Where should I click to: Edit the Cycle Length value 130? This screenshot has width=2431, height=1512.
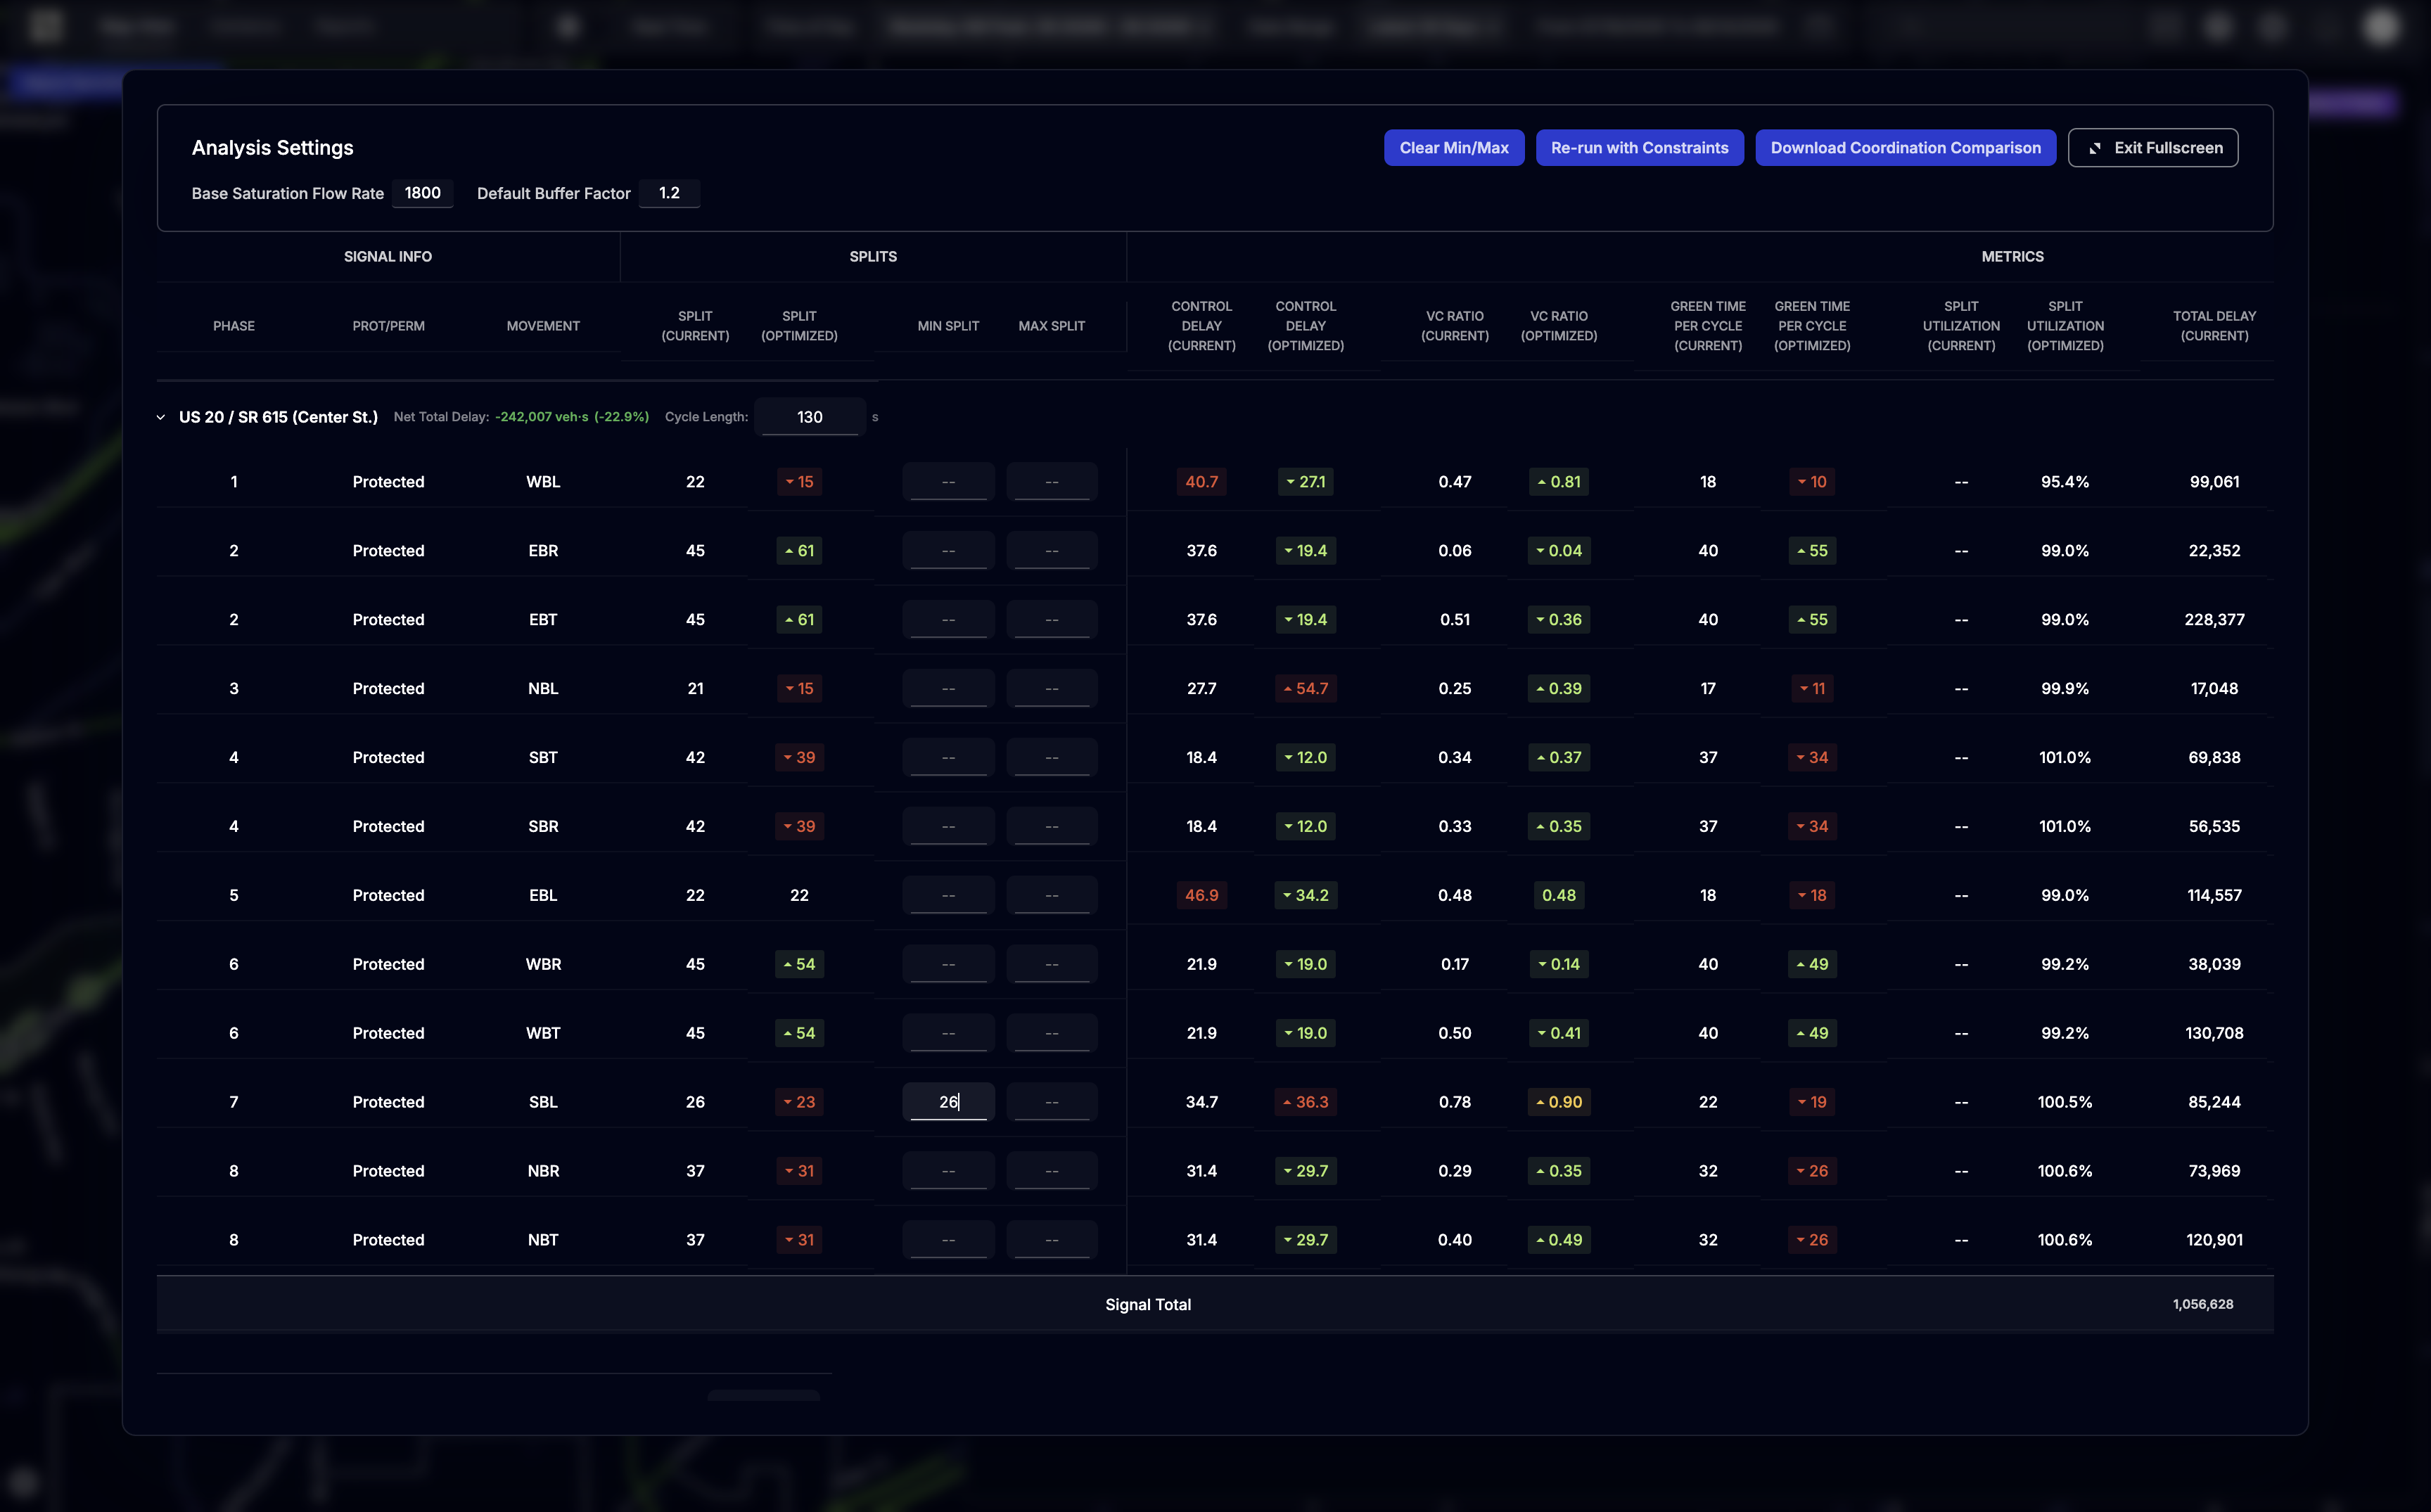[x=810, y=417]
